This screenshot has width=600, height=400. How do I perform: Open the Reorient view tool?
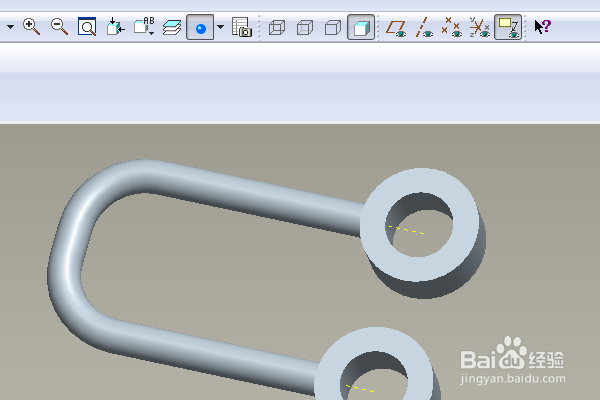pos(115,27)
